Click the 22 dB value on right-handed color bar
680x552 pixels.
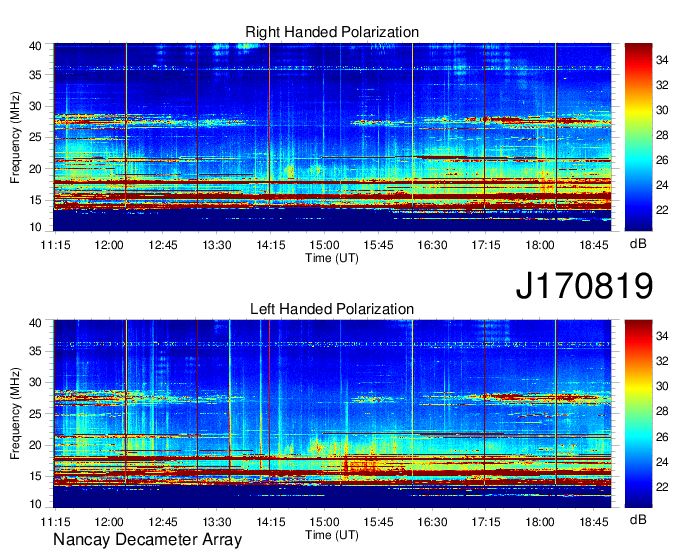662,210
